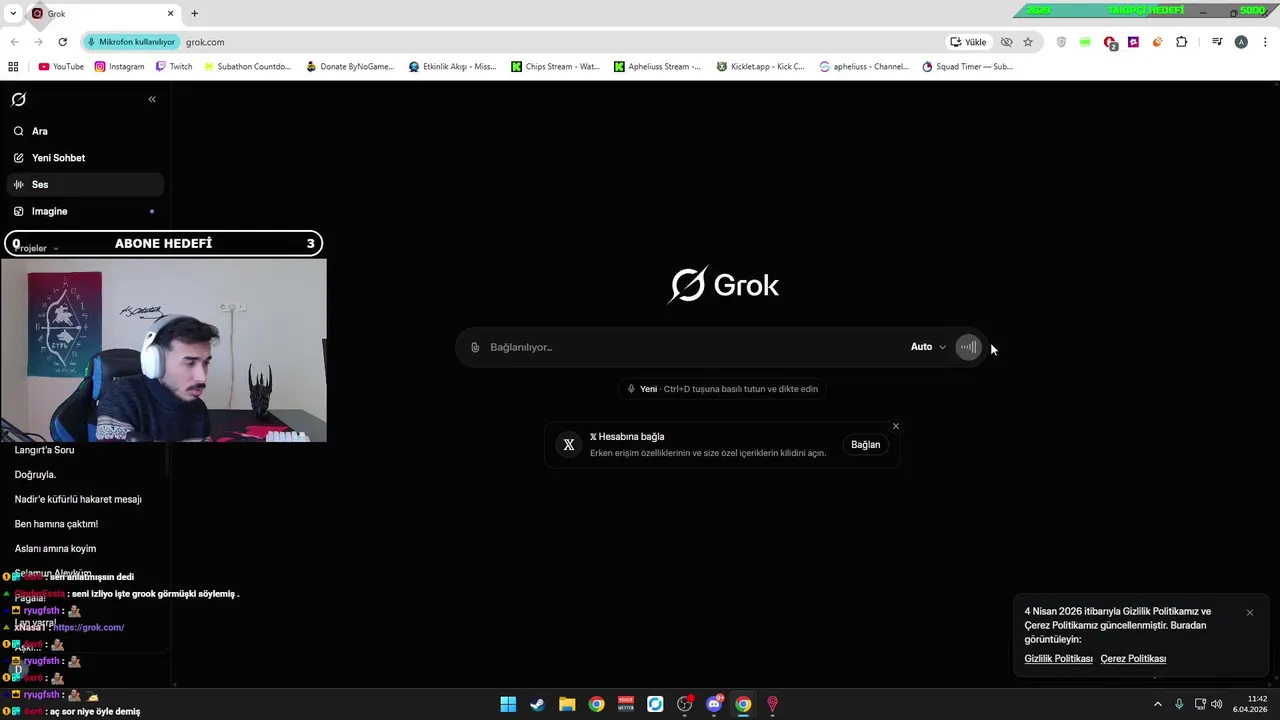Viewport: 1280px width, 720px height.
Task: Open the apps grid in bookmarks bar
Action: (13, 67)
